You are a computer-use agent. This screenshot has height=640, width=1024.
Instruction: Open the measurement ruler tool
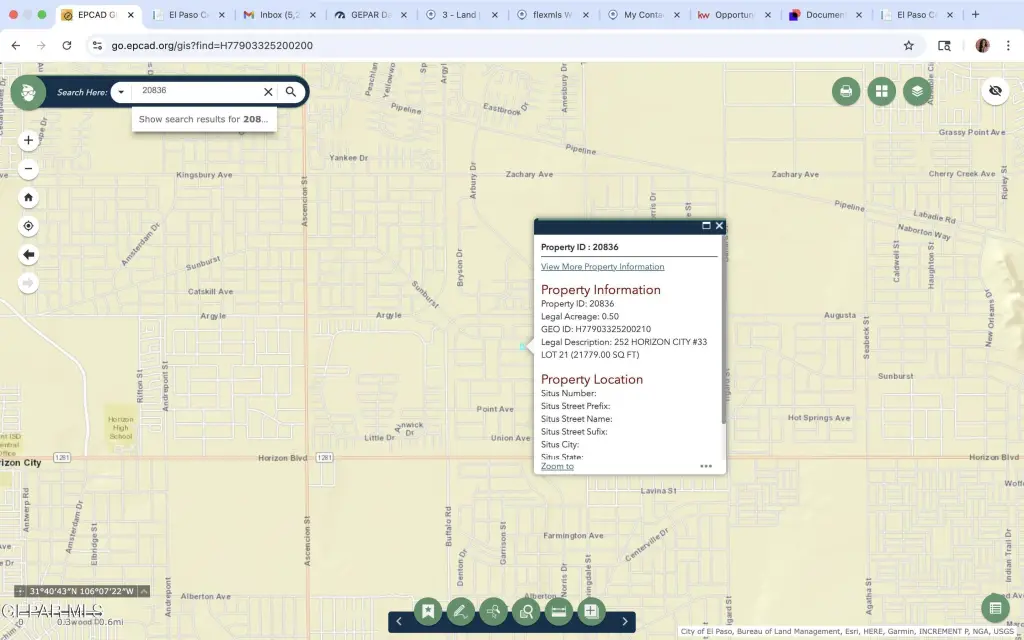pyautogui.click(x=559, y=611)
